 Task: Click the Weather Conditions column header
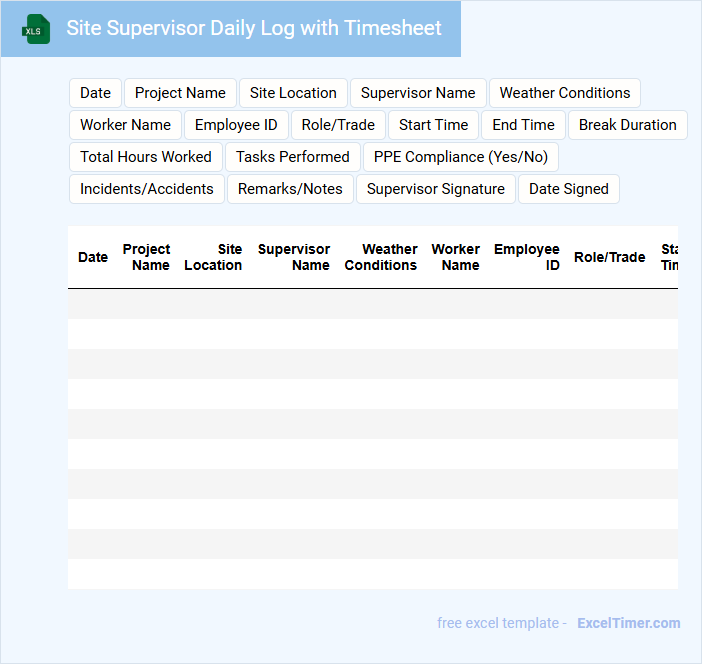coord(381,257)
